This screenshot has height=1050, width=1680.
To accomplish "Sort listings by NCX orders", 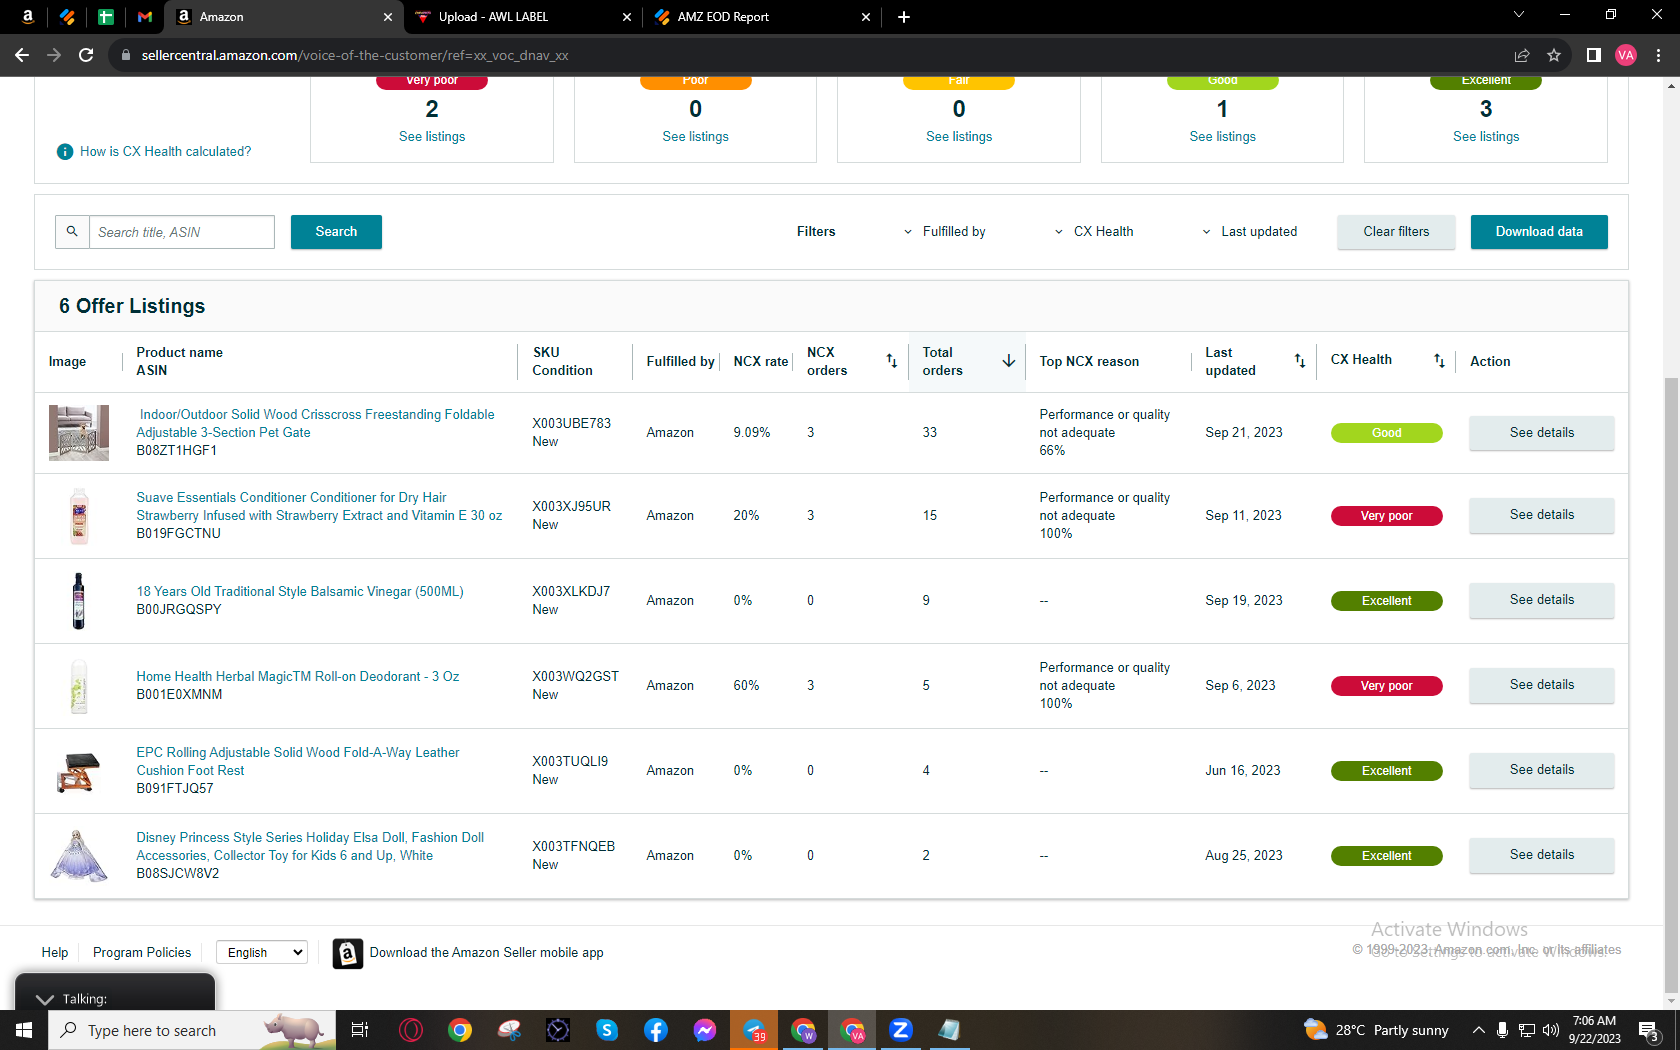I will [x=892, y=361].
